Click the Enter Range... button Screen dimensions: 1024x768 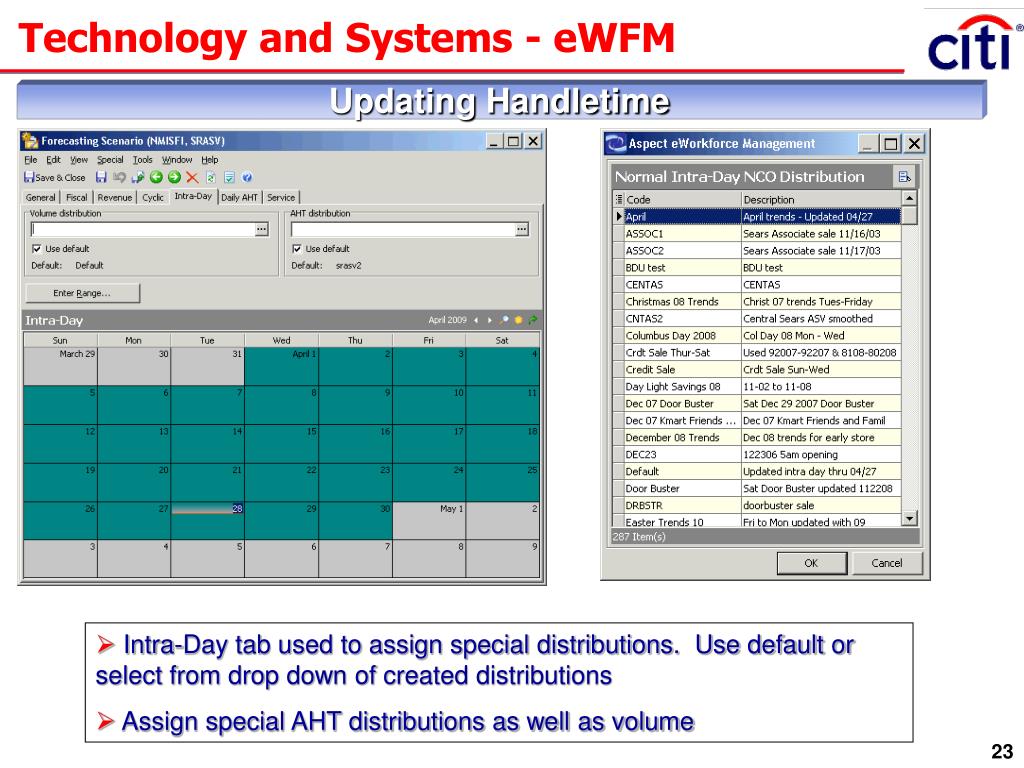point(82,293)
